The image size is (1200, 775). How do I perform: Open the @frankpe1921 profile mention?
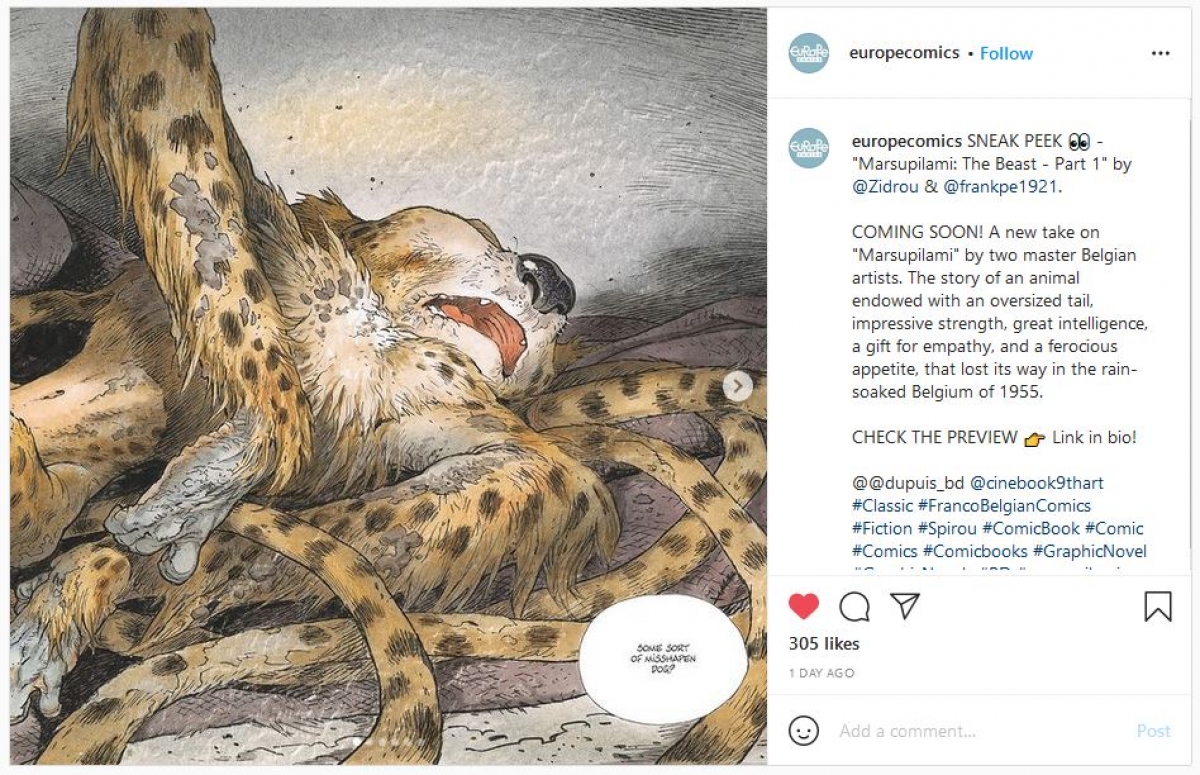996,186
